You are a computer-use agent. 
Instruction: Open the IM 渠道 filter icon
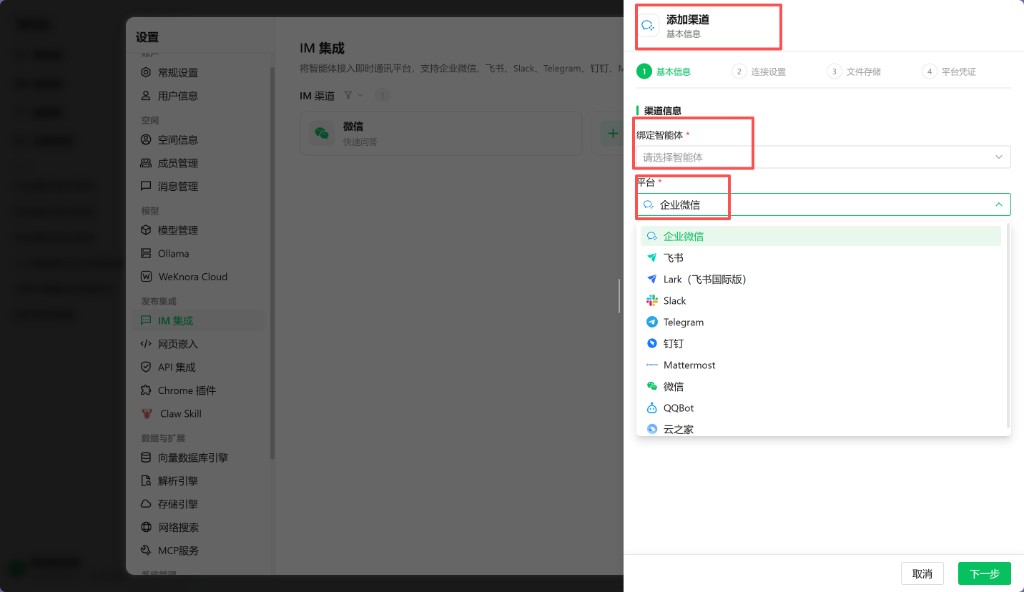coord(348,95)
